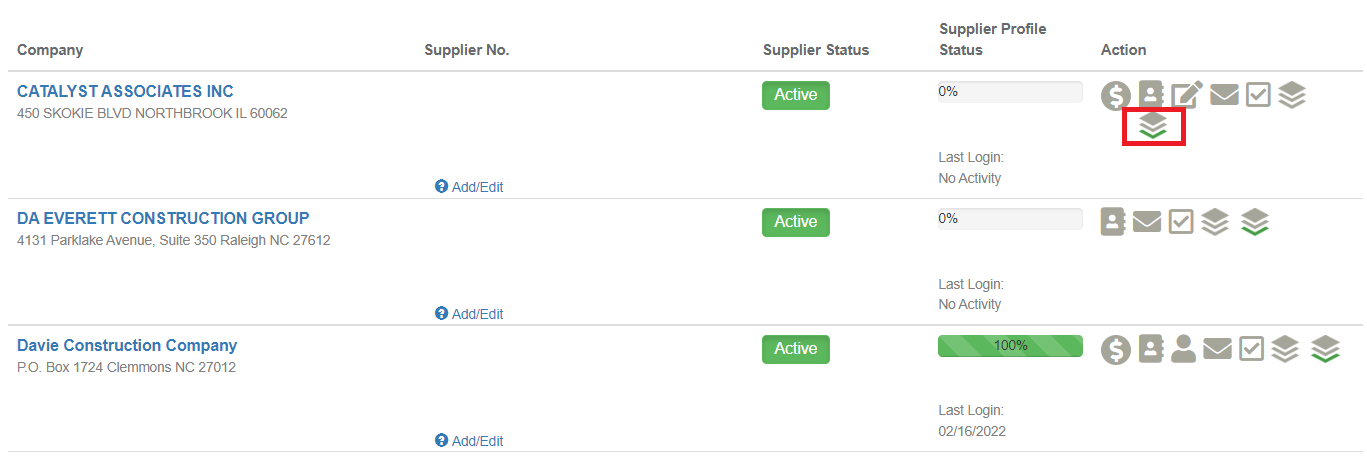Click the checkbox icon for DA Everett Construction

(1181, 221)
